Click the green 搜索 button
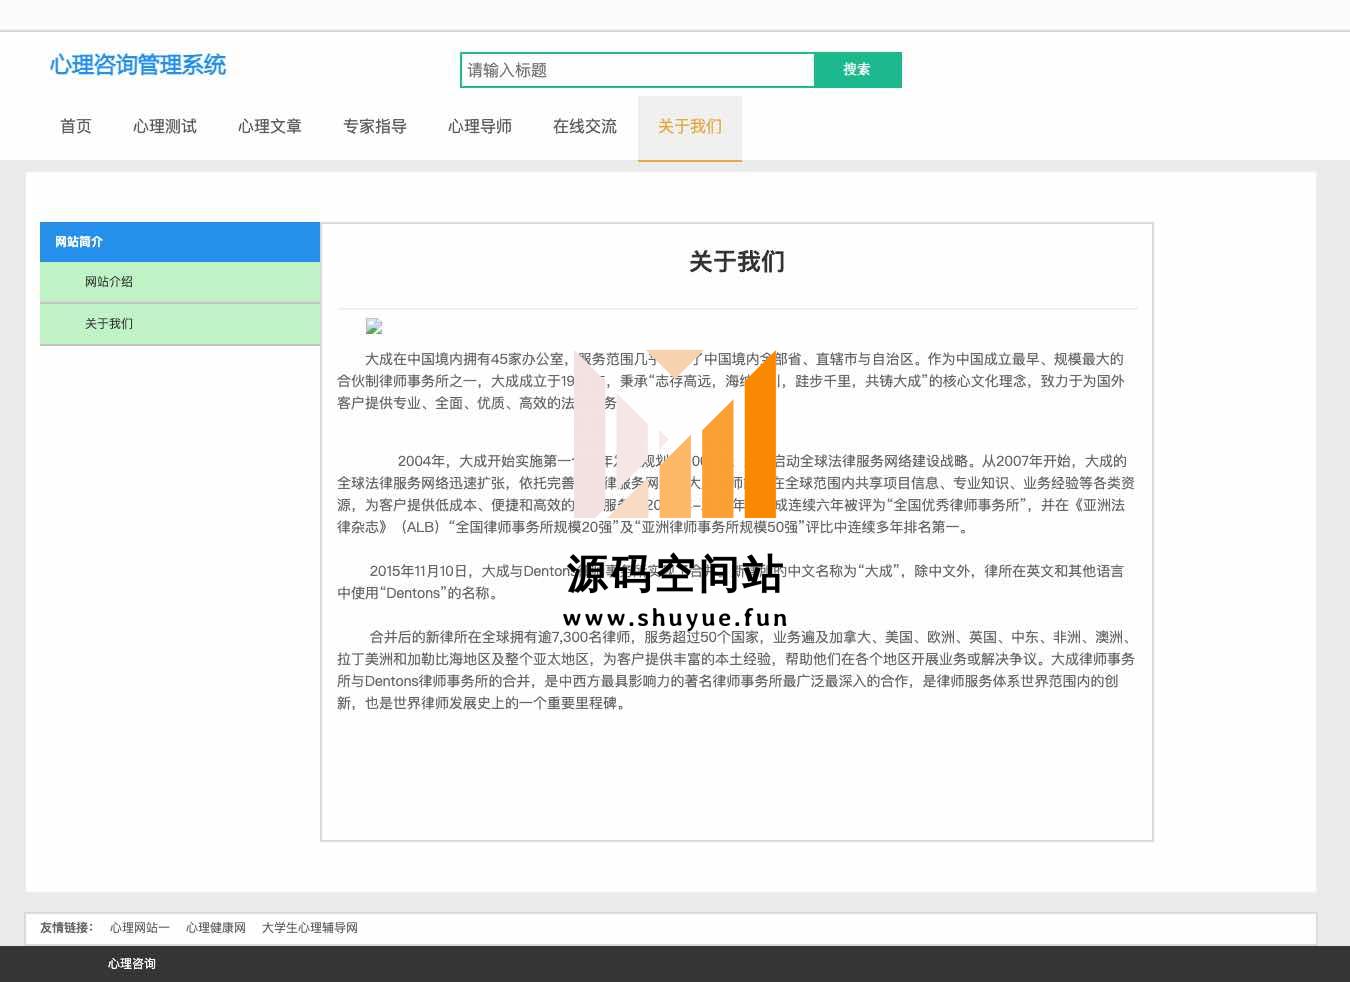 click(858, 70)
